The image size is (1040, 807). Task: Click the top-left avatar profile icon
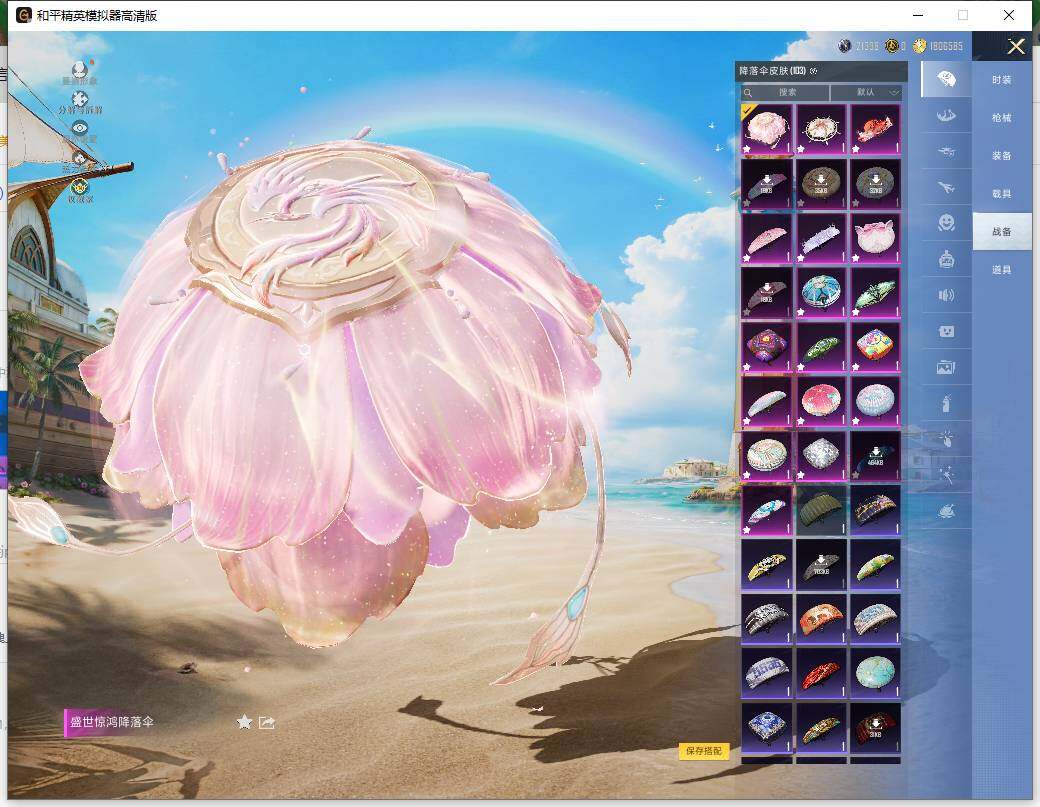tap(80, 69)
